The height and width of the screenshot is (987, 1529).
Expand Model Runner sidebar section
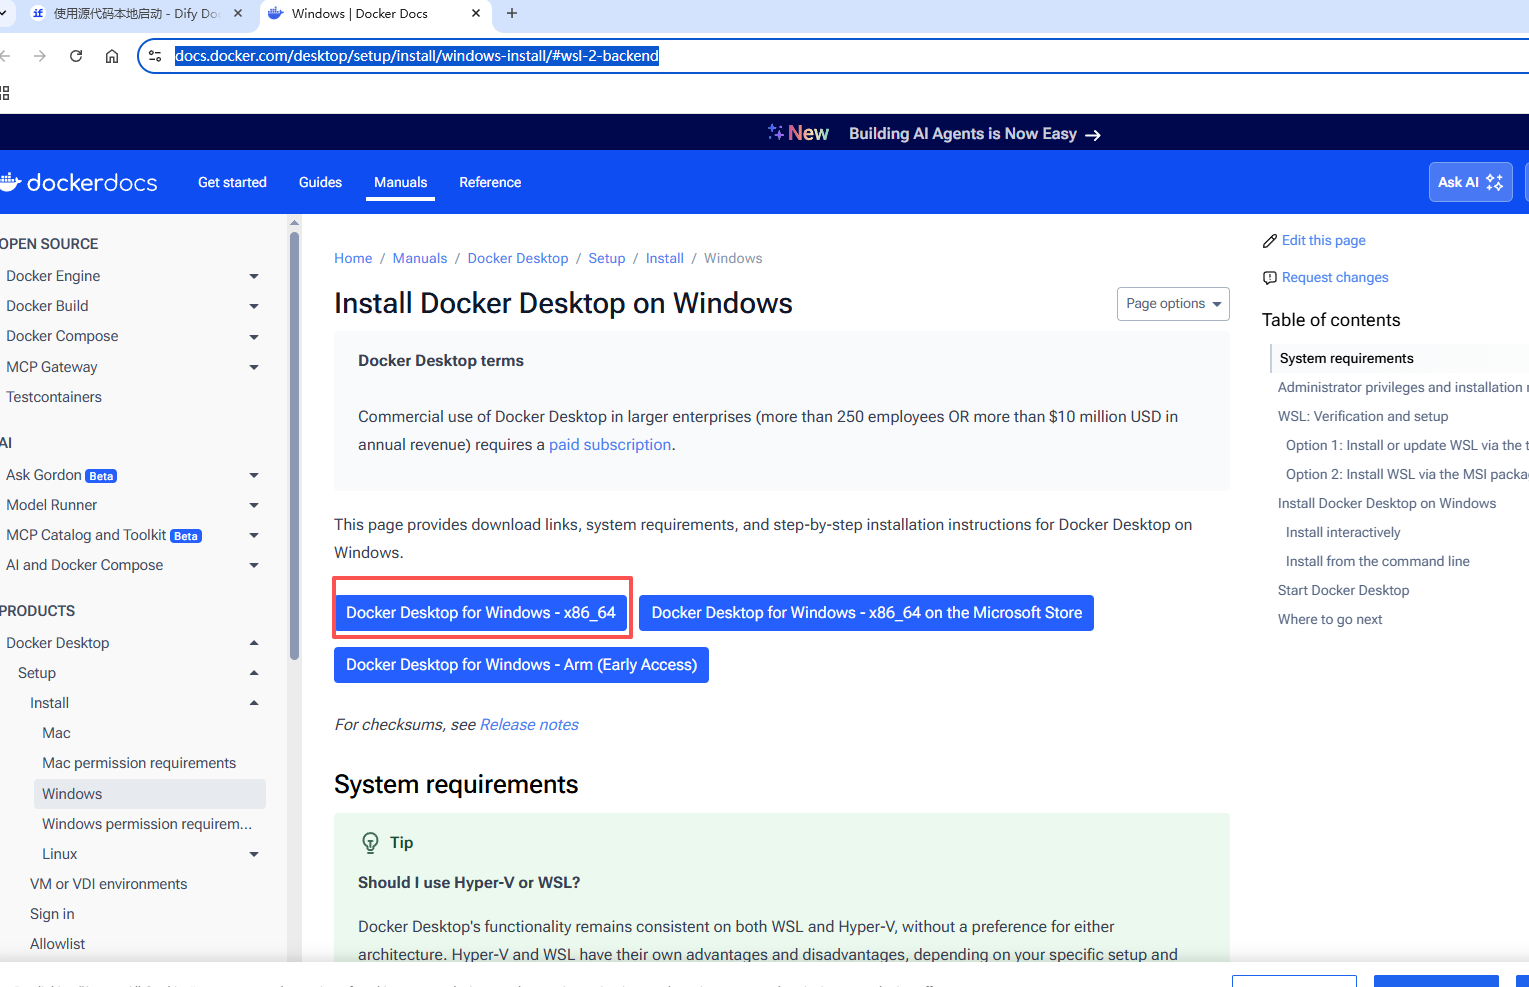(254, 505)
